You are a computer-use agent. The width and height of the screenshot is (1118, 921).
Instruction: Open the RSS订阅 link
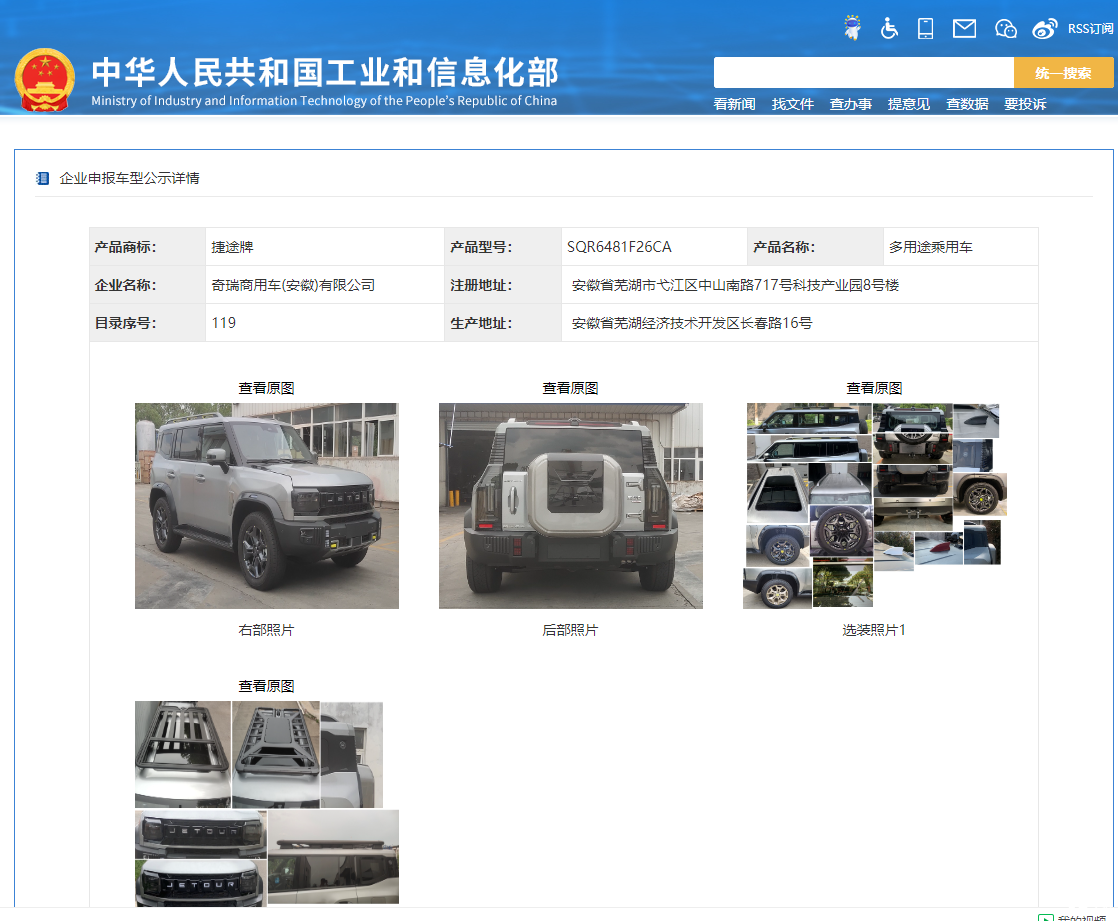[x=1090, y=28]
